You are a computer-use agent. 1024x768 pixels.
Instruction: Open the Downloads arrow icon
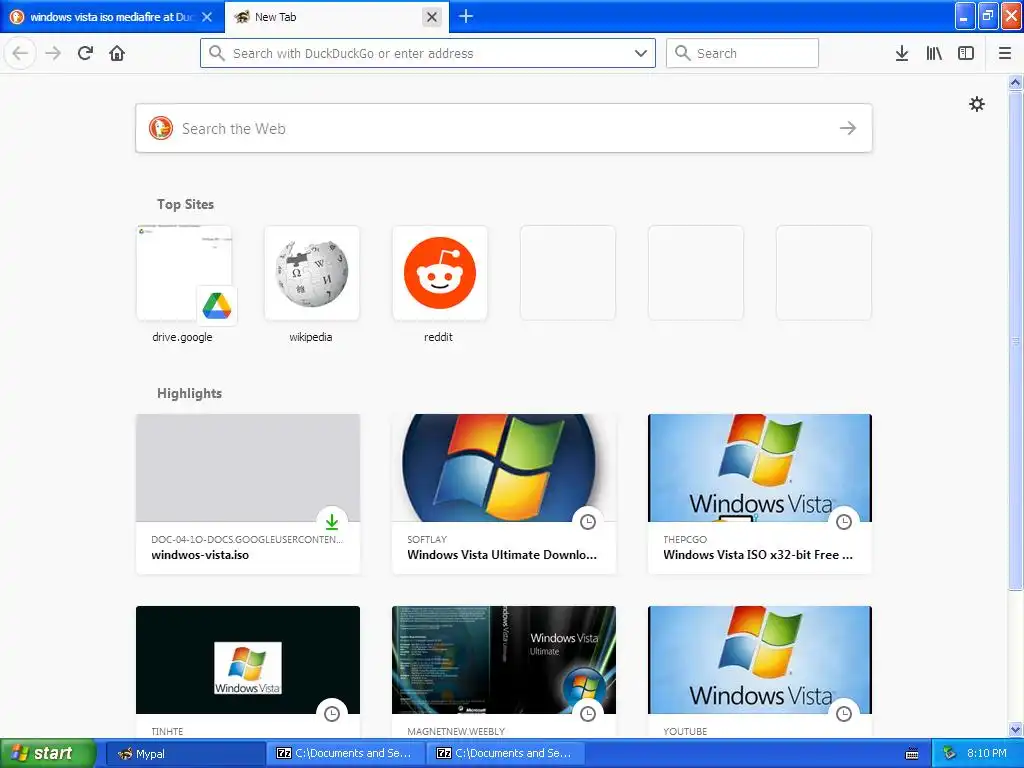click(902, 53)
